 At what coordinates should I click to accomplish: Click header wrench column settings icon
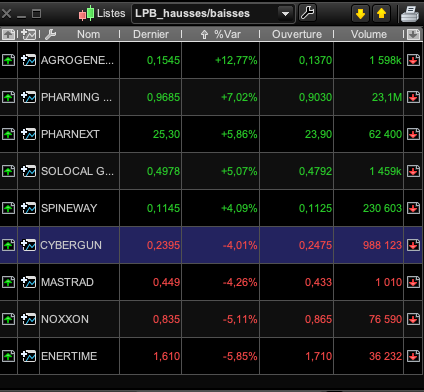[x=50, y=34]
